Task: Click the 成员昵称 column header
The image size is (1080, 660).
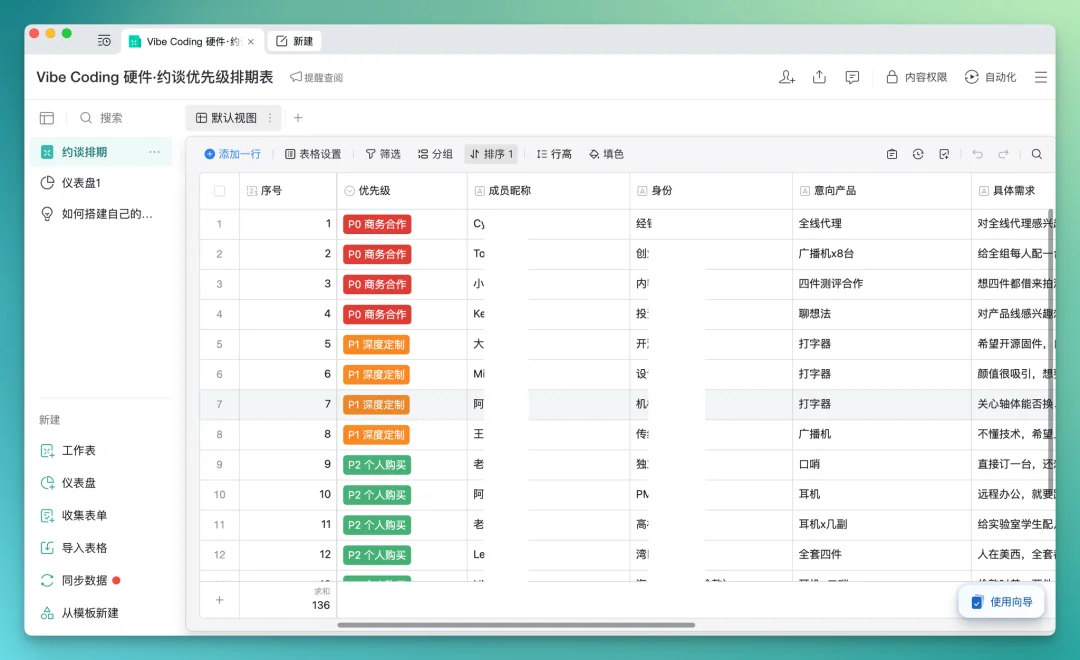Action: [x=548, y=191]
